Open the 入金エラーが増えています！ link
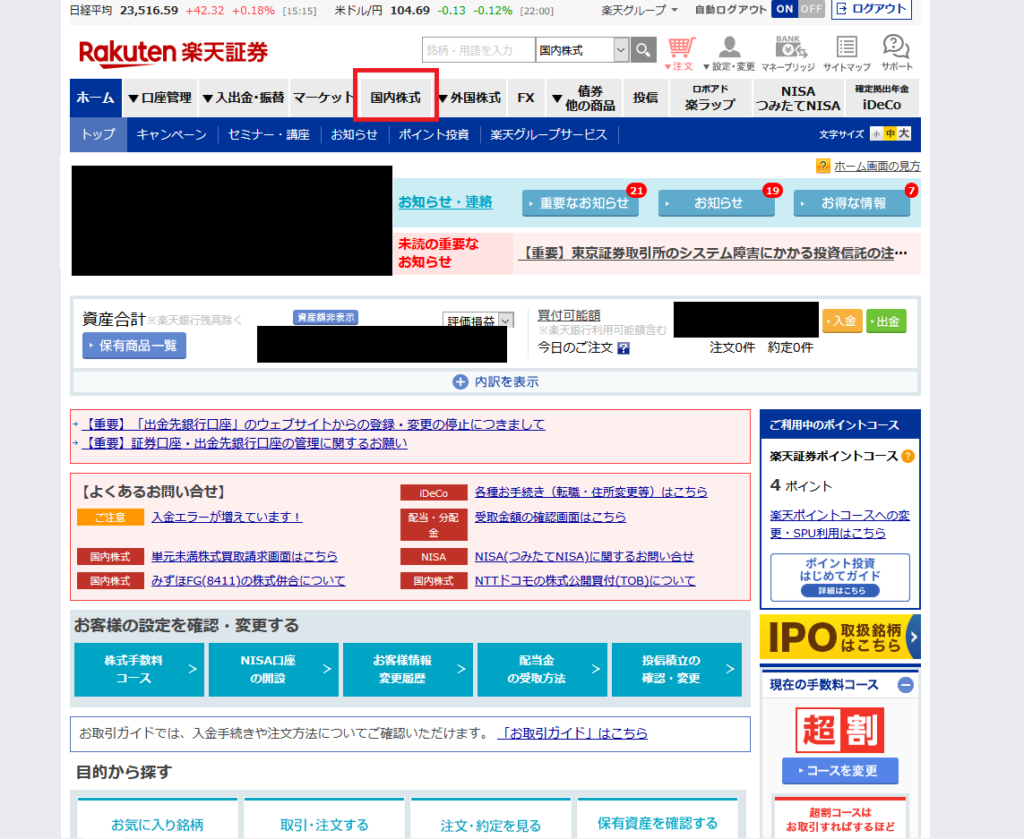1024x839 pixels. 227,517
